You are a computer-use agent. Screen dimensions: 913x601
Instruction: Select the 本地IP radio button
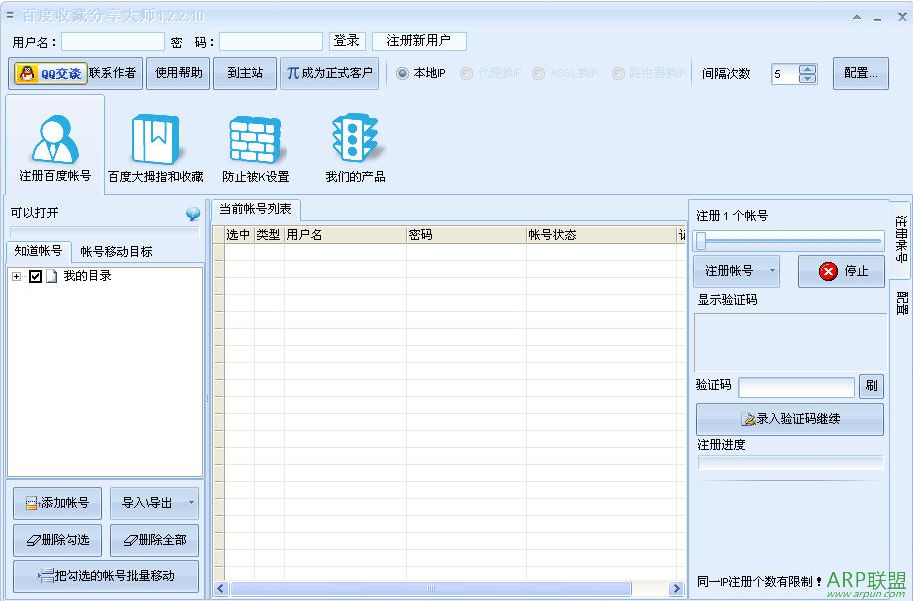pos(403,73)
